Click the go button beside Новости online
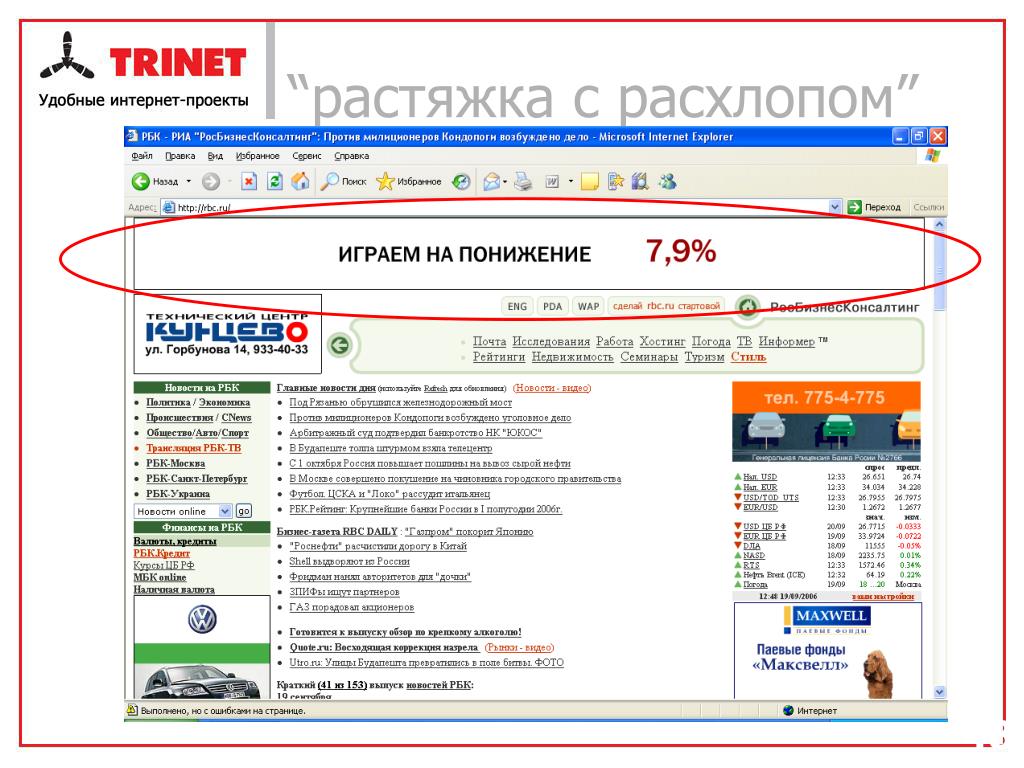Viewport: 1024px width, 768px height. [x=243, y=511]
